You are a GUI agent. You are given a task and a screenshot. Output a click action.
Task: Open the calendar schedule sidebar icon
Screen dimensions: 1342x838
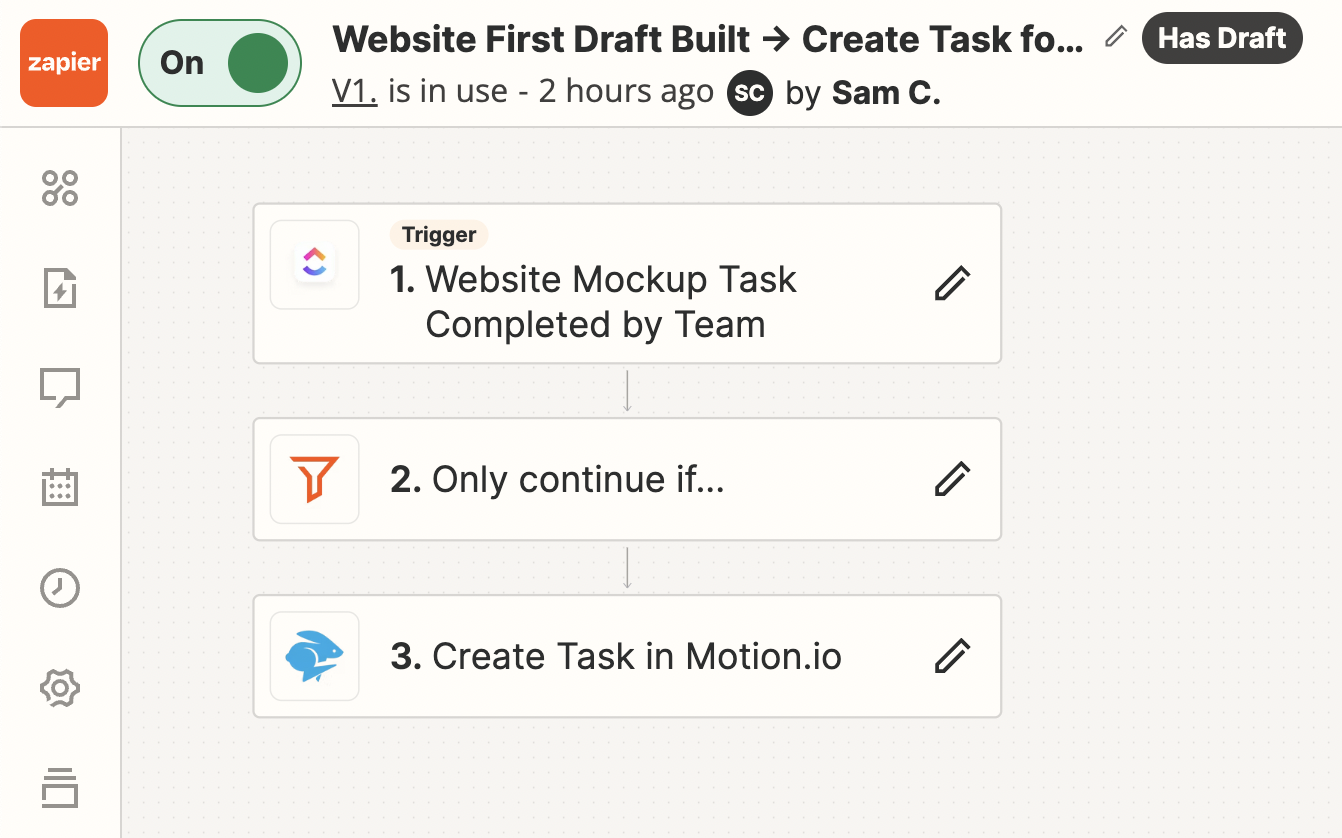(60, 488)
